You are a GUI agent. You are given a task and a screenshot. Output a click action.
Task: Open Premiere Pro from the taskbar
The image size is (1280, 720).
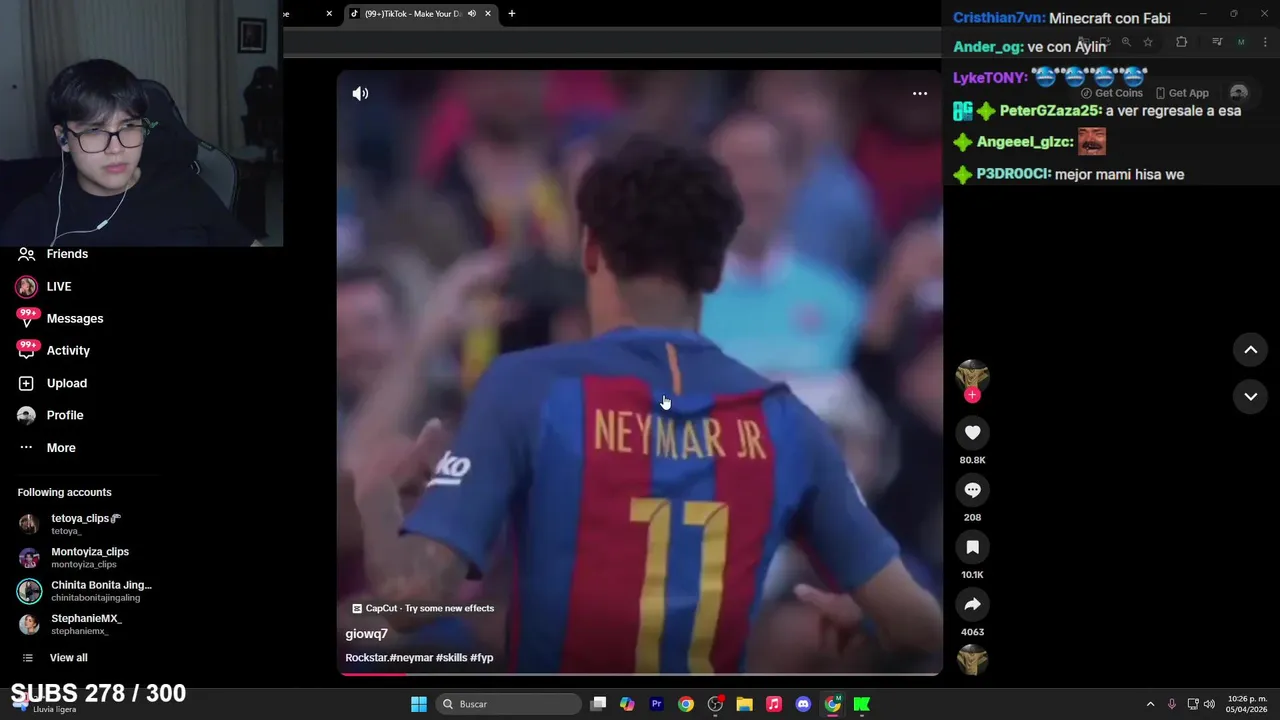(657, 704)
